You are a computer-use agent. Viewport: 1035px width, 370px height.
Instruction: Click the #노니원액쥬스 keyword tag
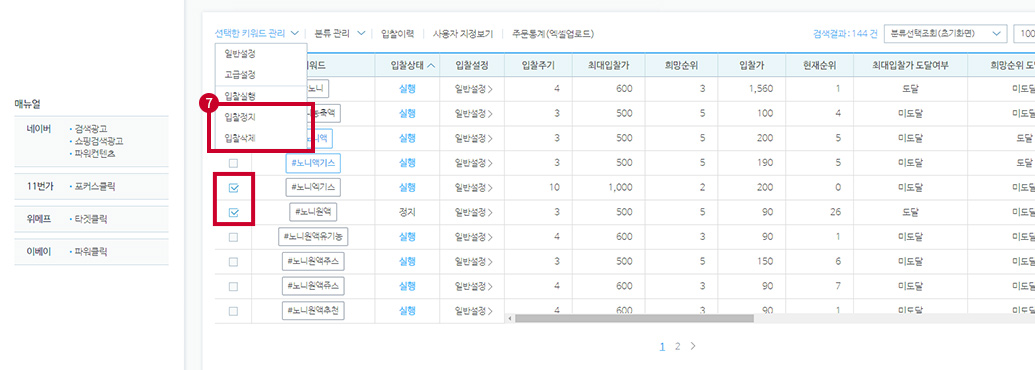click(x=314, y=286)
